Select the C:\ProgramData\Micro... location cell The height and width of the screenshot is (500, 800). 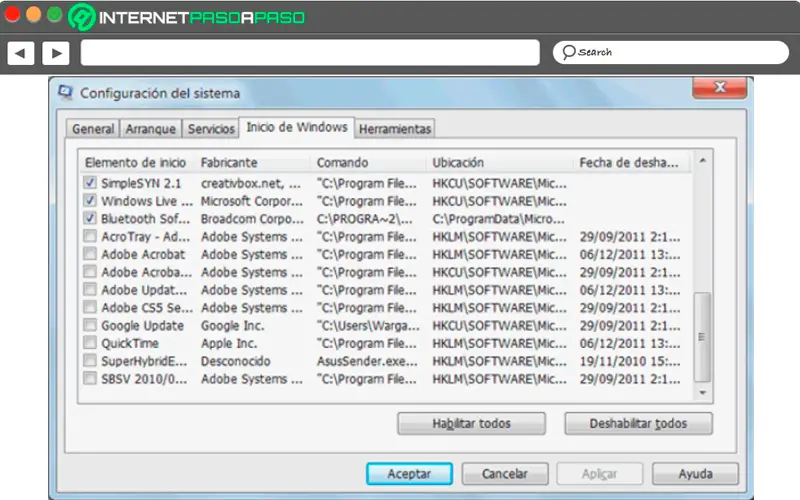[x=498, y=219]
